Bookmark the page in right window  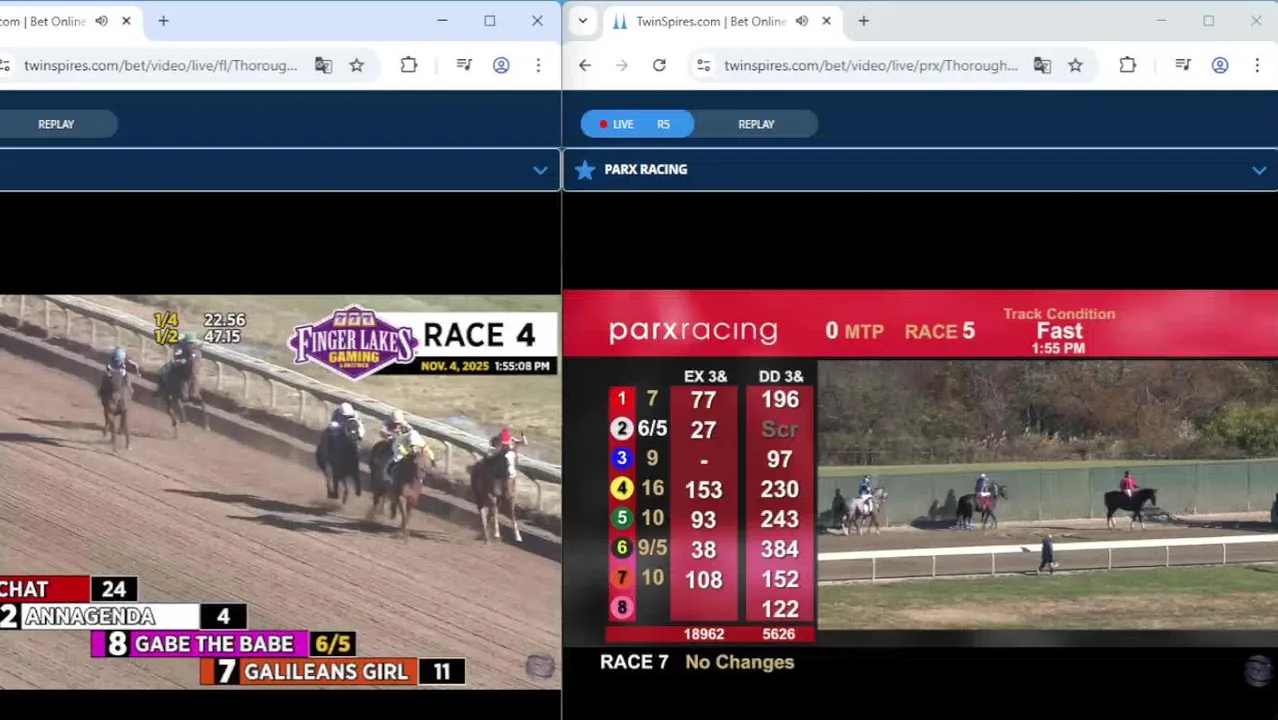[1075, 65]
